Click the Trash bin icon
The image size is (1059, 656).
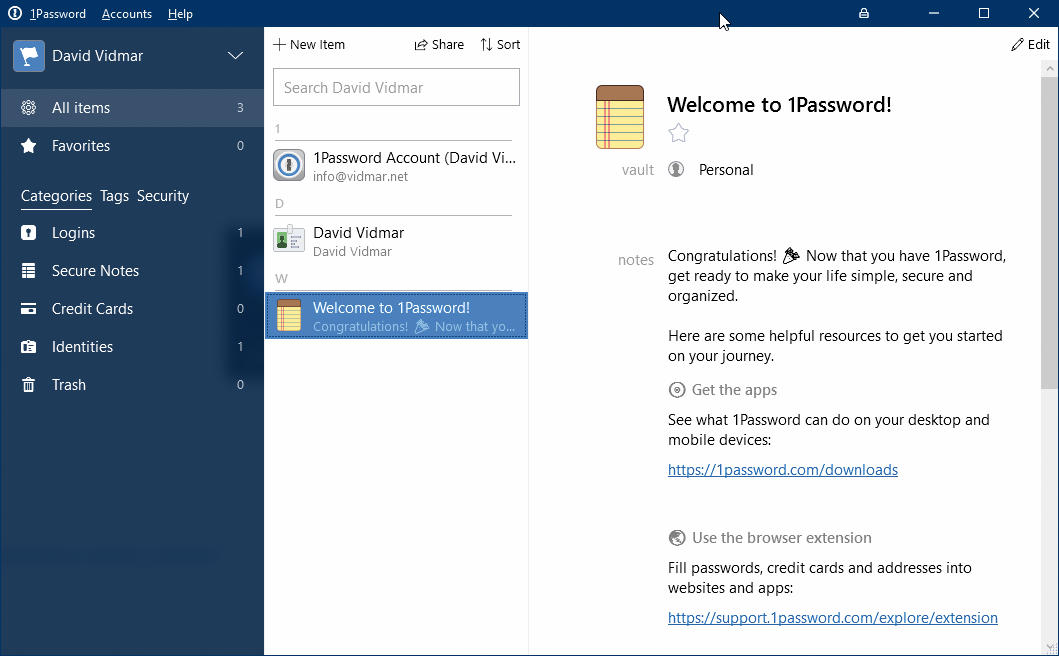click(x=28, y=384)
